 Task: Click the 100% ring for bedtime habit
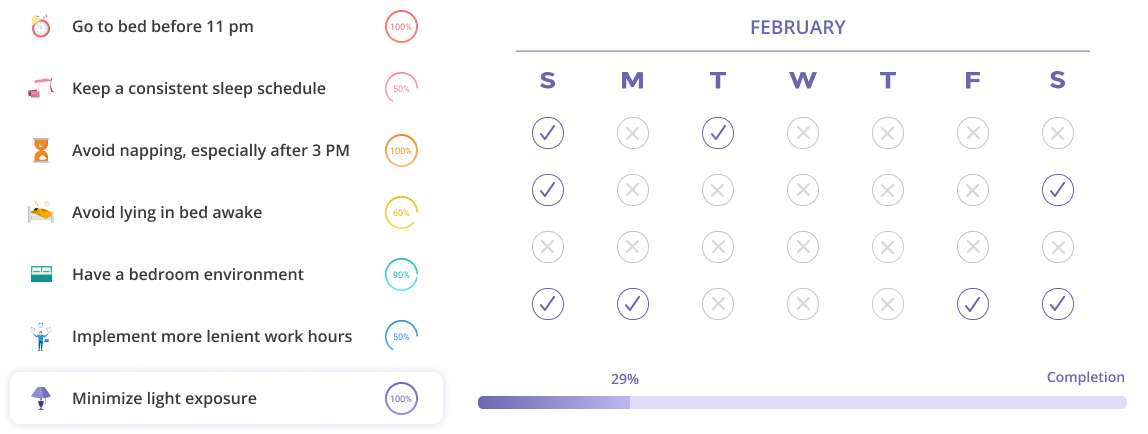click(x=401, y=26)
